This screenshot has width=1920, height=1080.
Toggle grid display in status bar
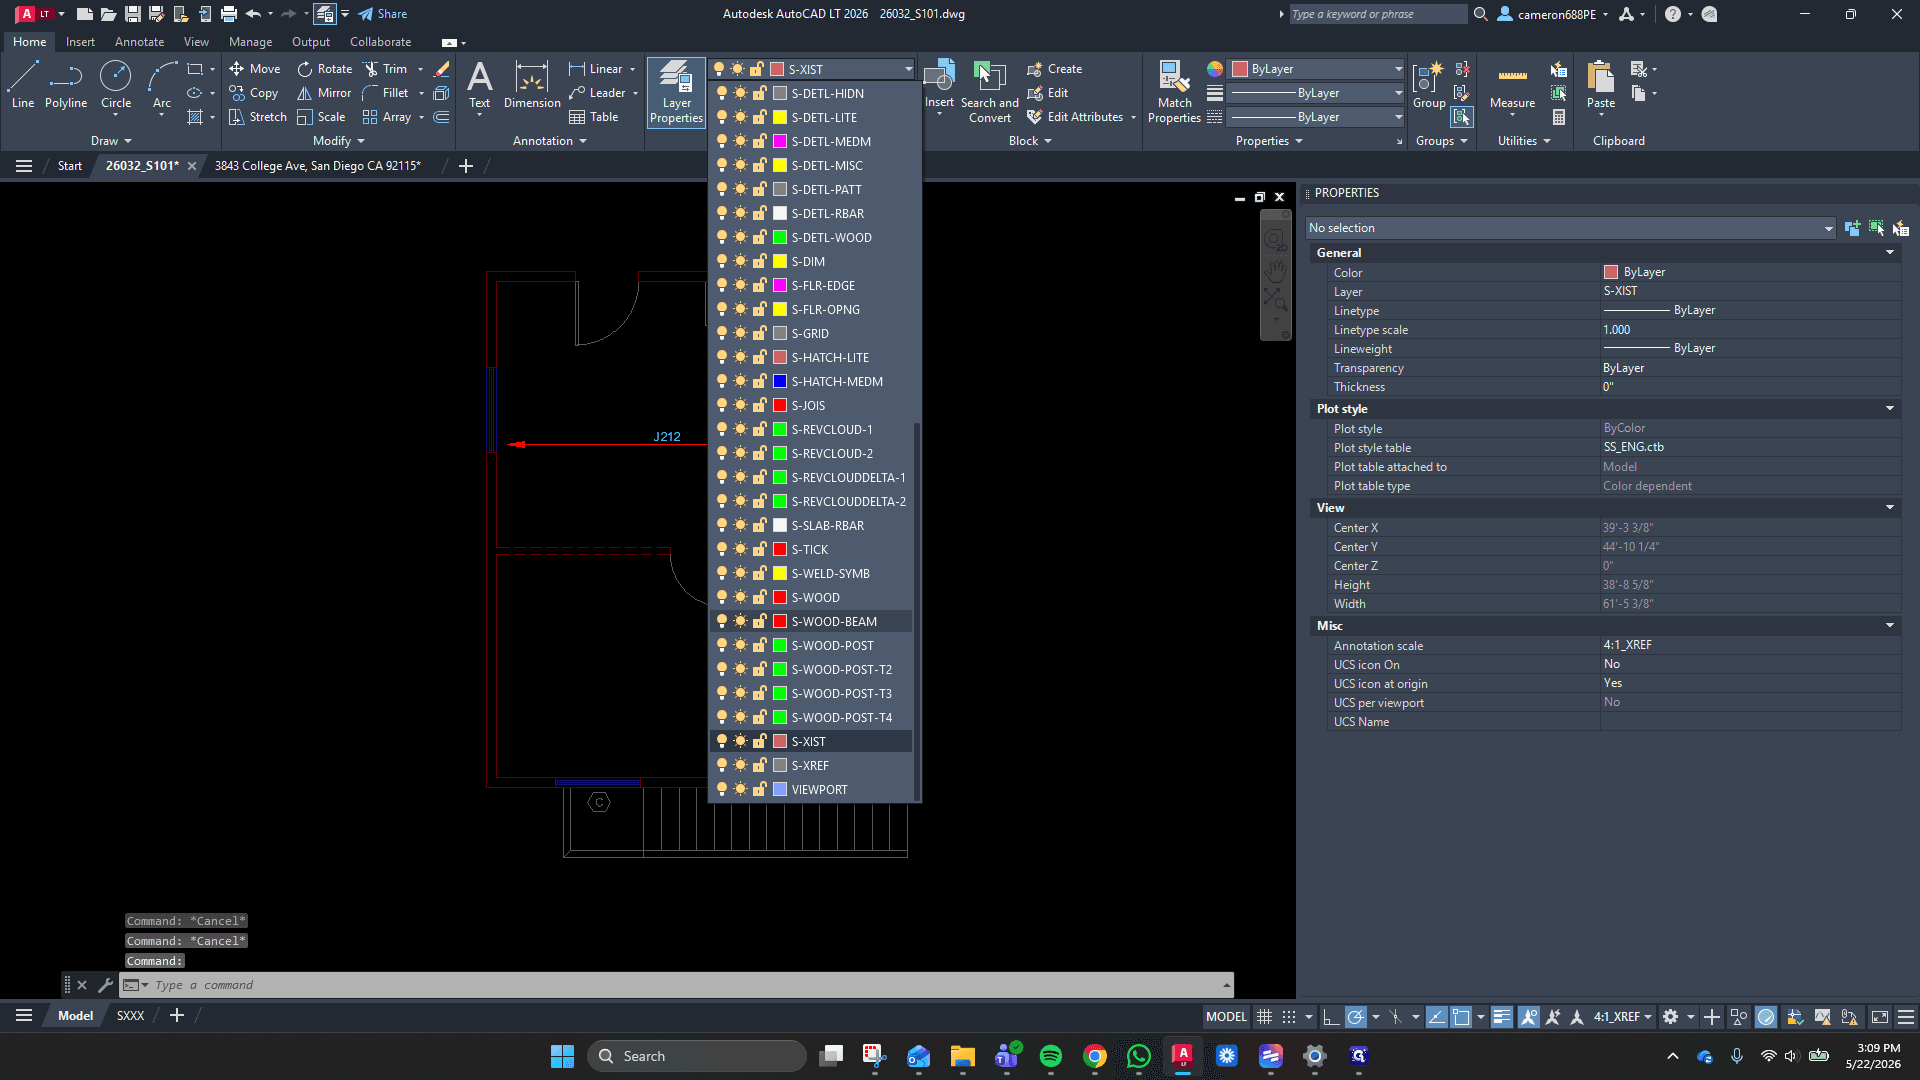point(1265,1017)
